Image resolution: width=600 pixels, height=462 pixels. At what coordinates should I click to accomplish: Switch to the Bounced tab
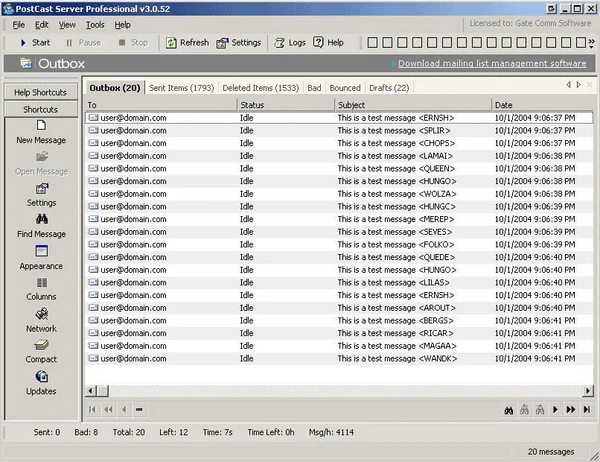(x=345, y=88)
